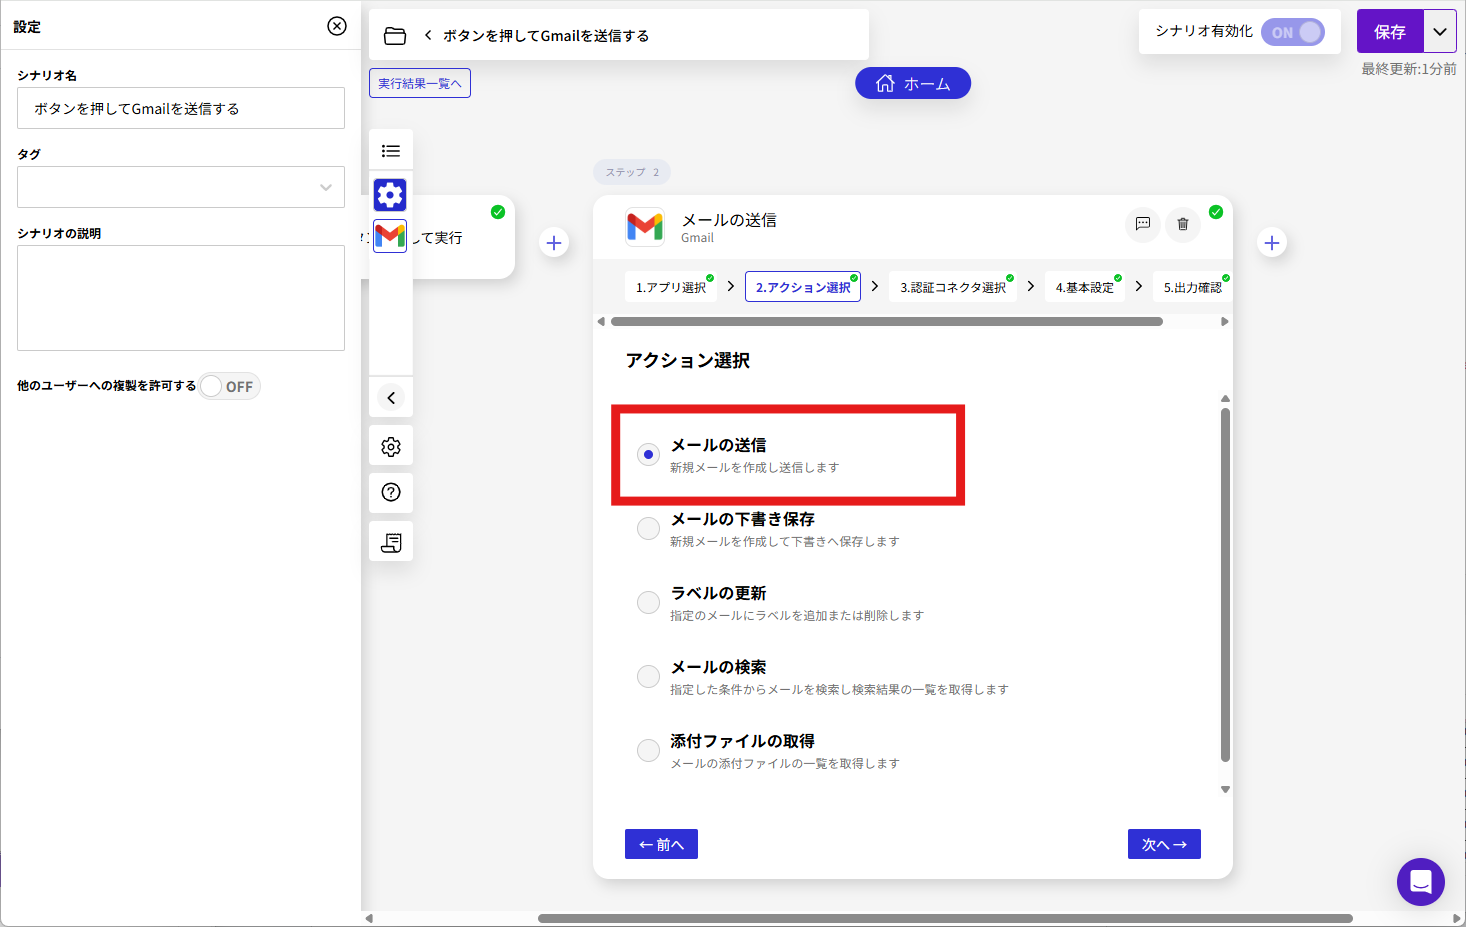This screenshot has height=927, width=1466.
Task: Open the 4.基本設定 tab
Action: click(x=1085, y=287)
